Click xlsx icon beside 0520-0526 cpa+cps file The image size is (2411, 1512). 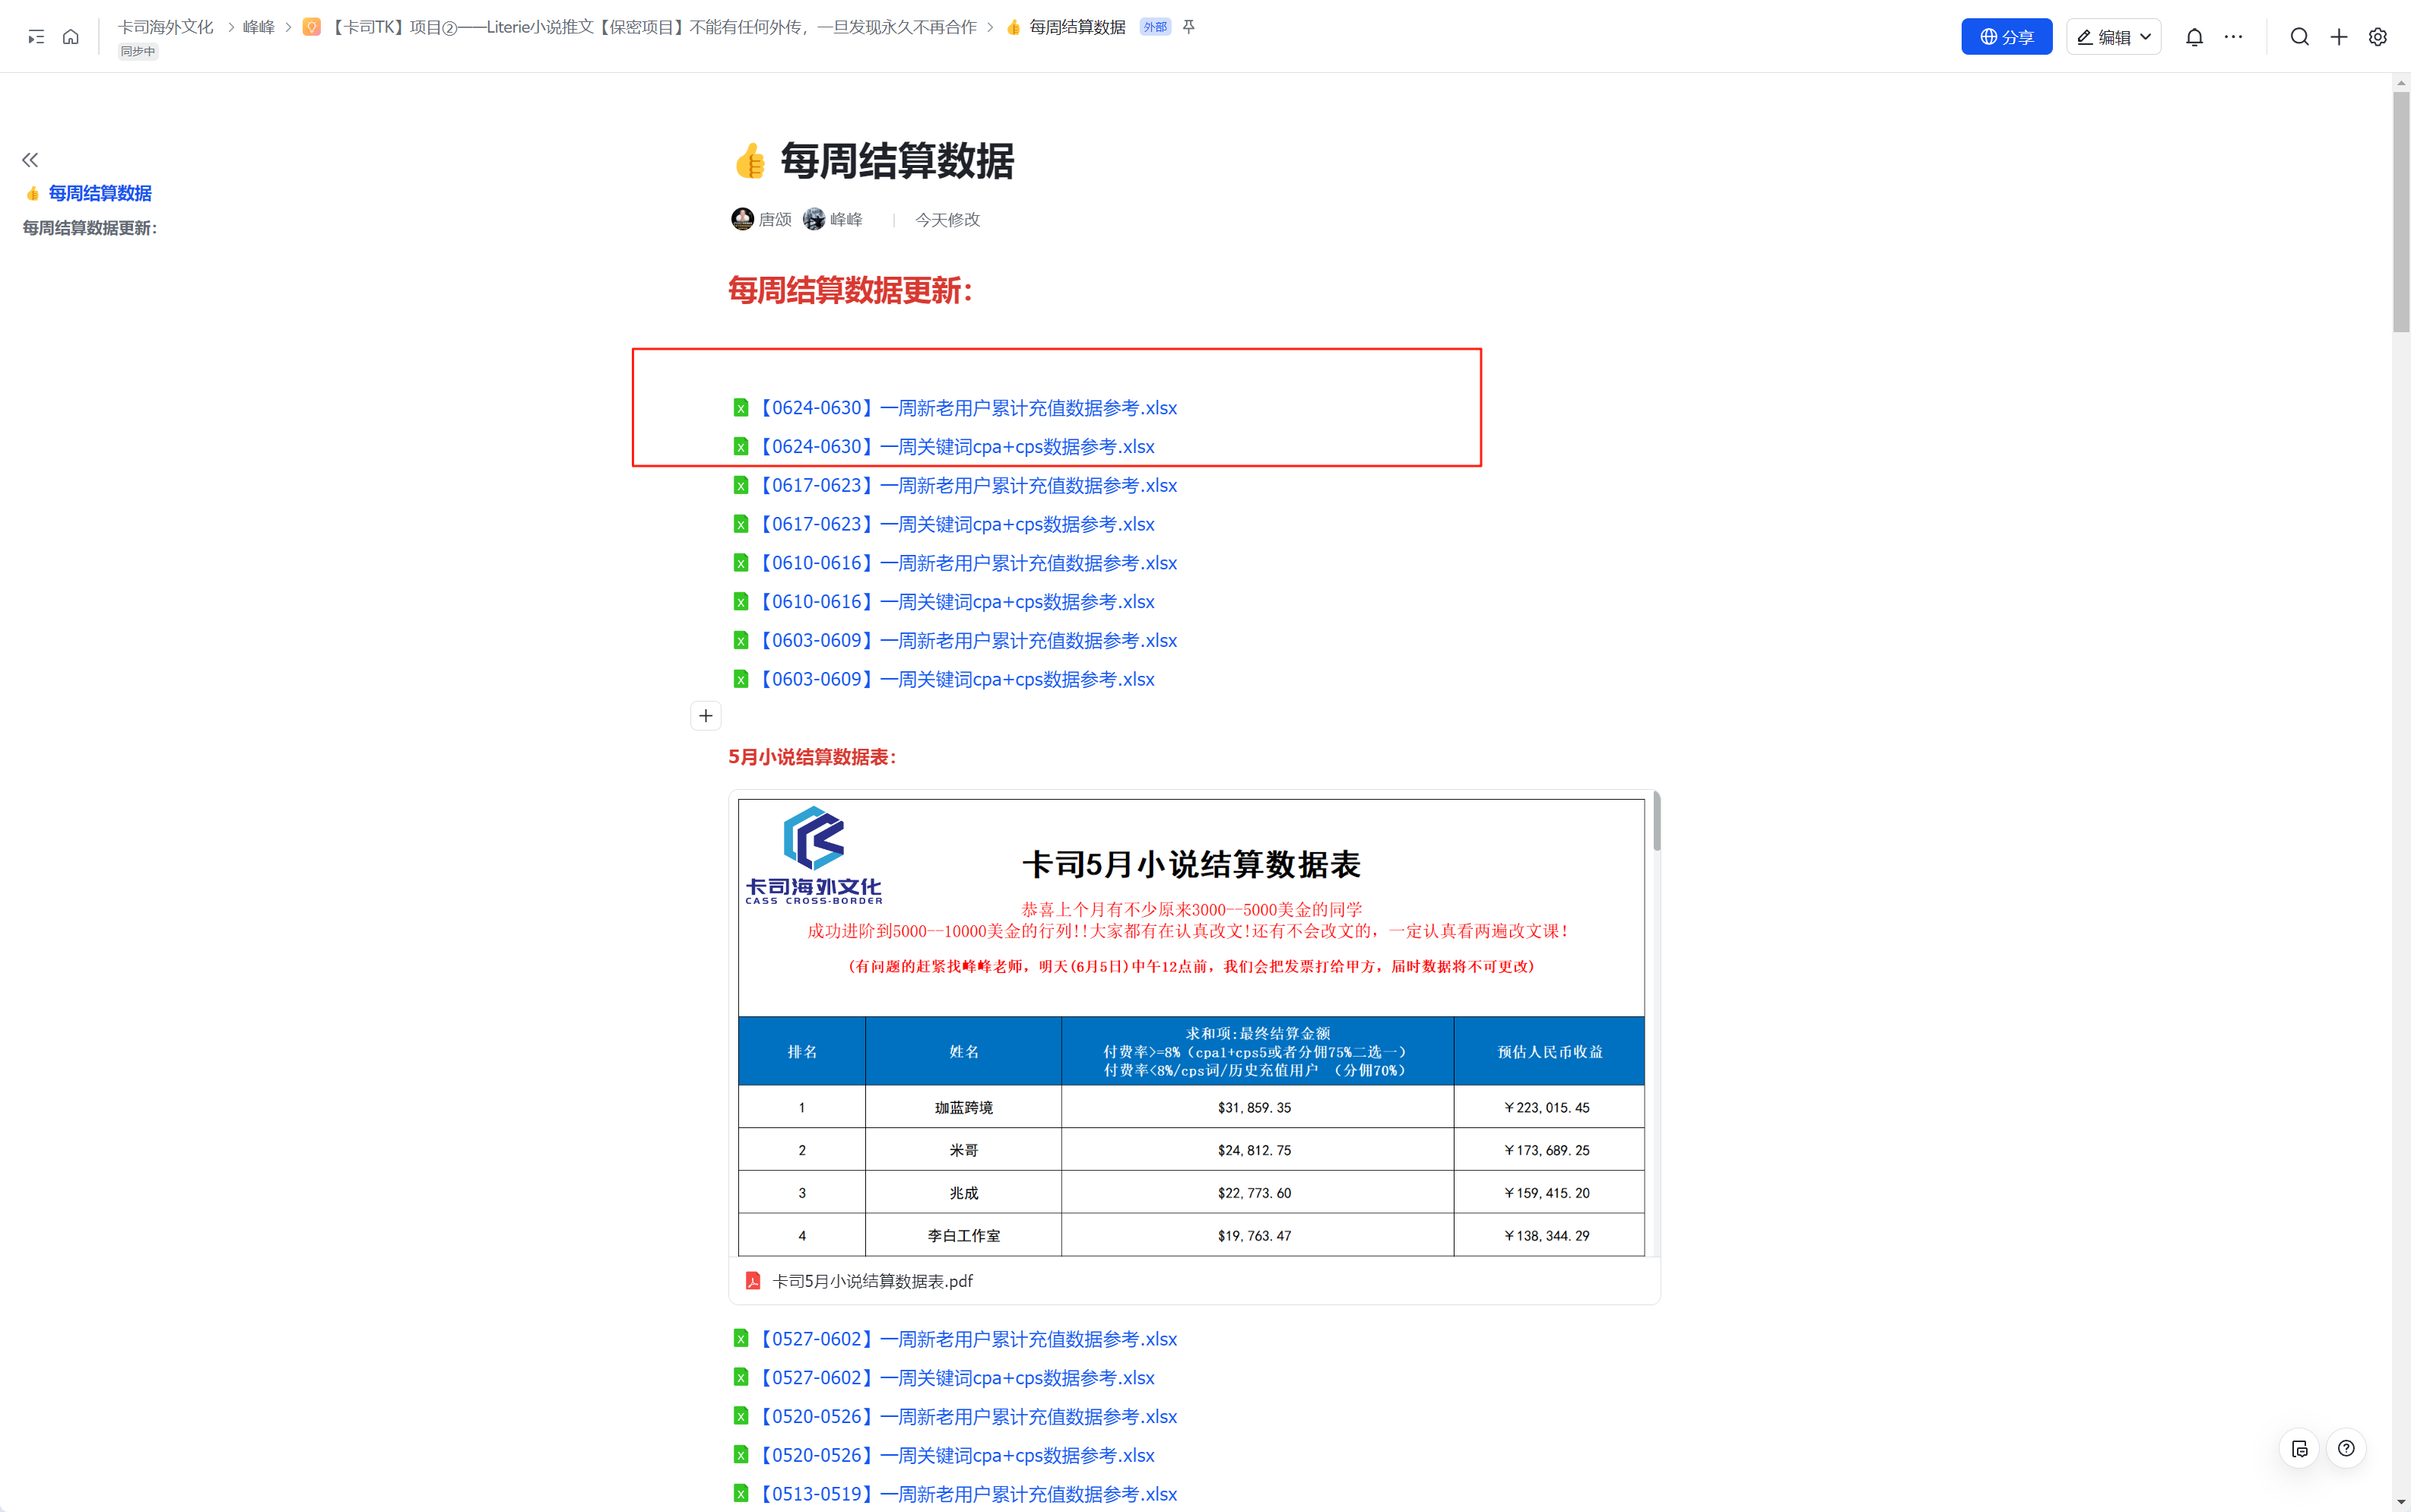pyautogui.click(x=740, y=1455)
